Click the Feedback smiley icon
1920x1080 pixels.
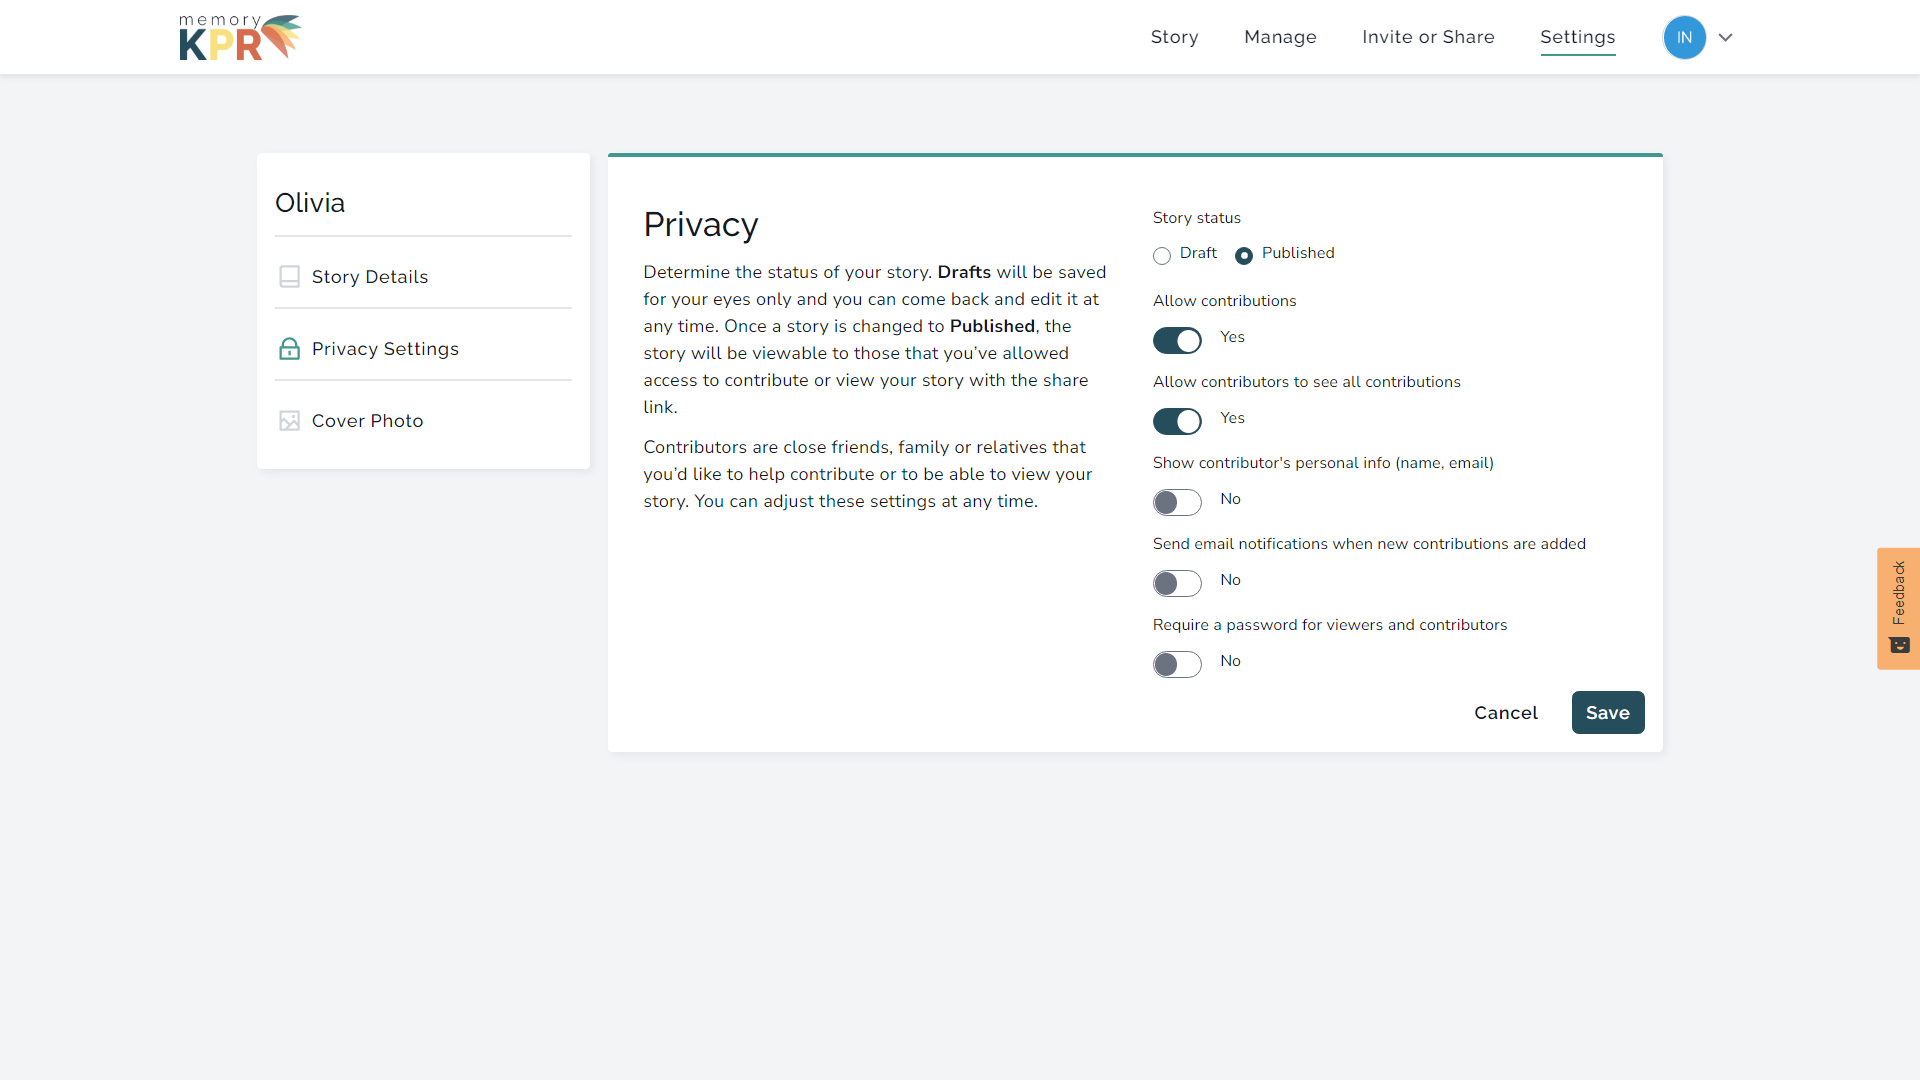(1899, 645)
